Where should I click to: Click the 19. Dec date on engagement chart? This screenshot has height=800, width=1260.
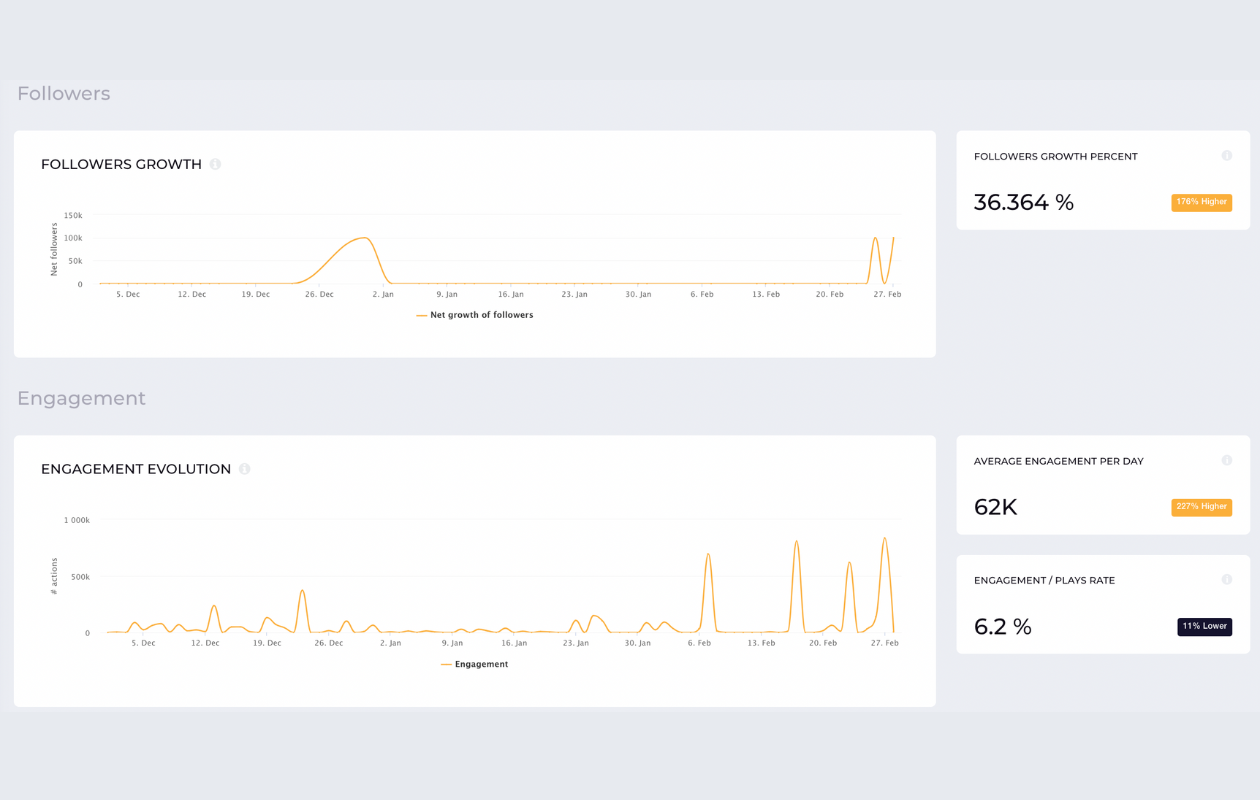(267, 644)
